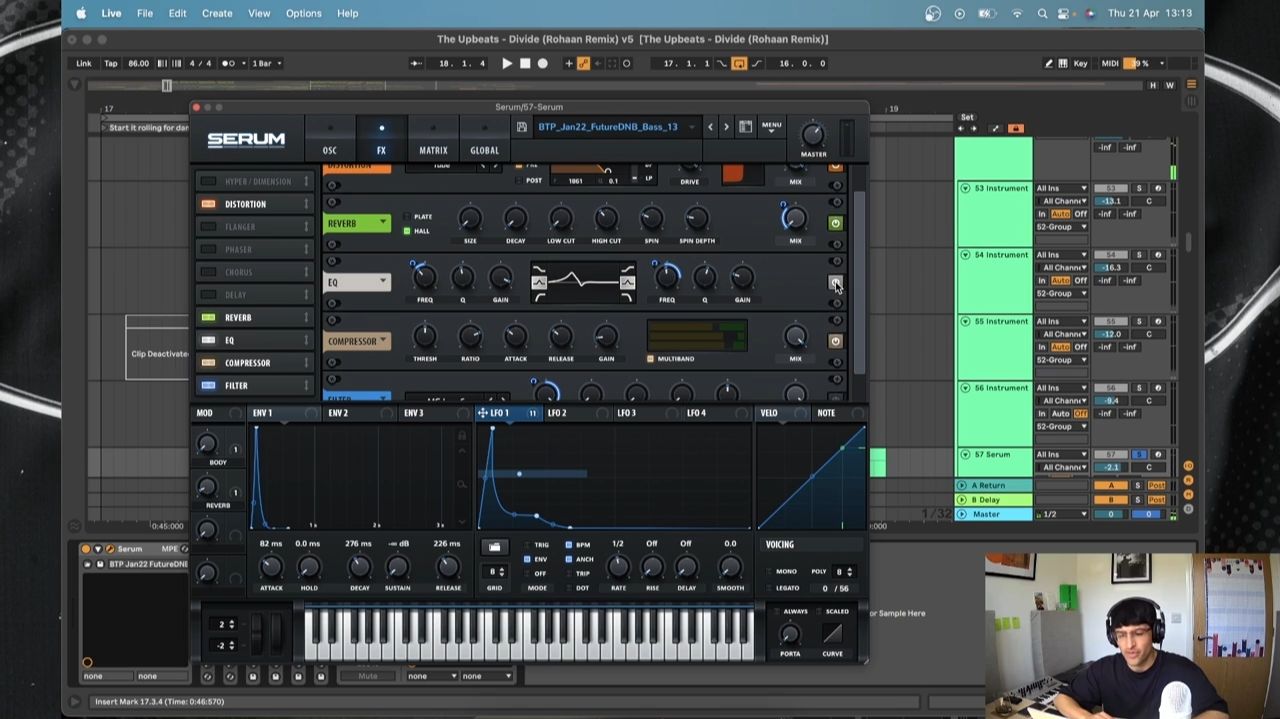Click the Set locator button

[x=967, y=117]
